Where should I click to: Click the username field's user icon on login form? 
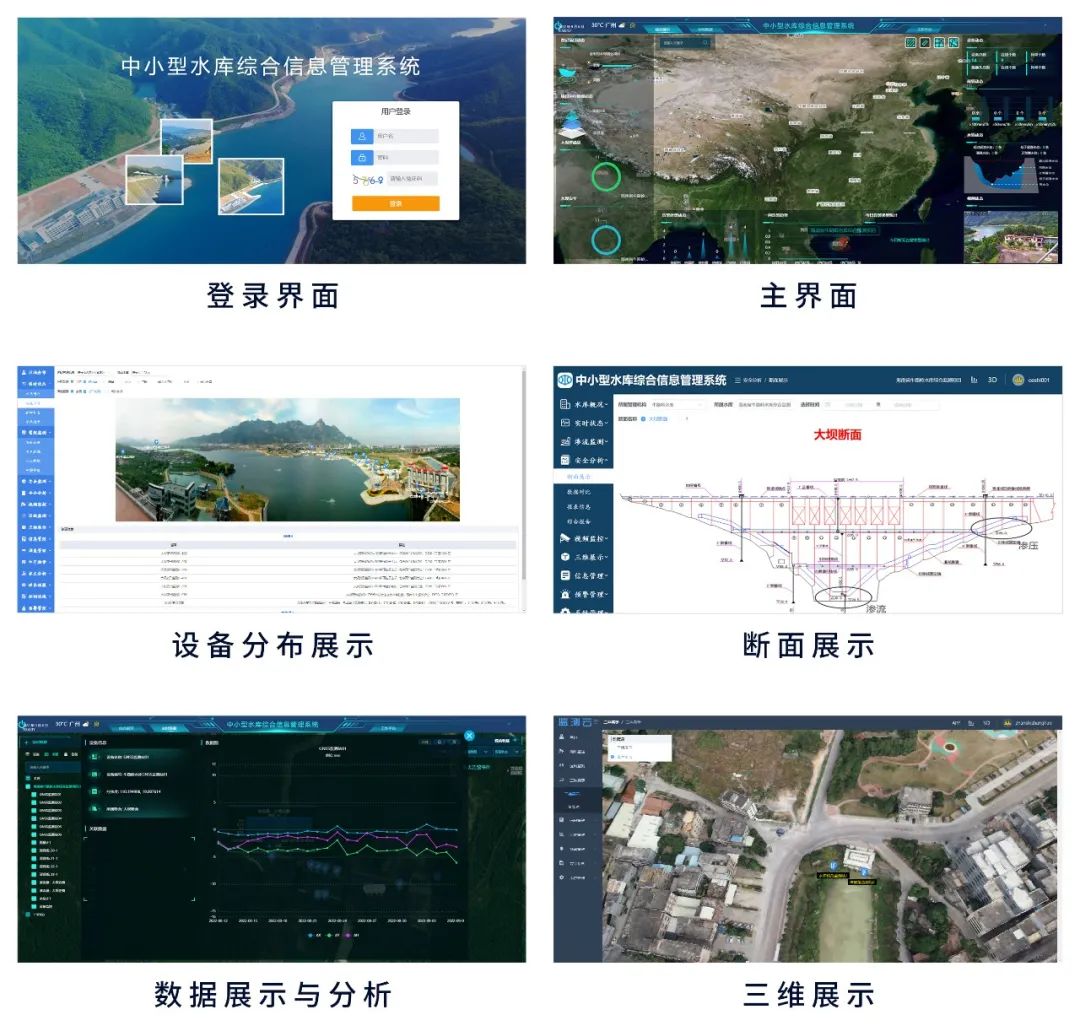coord(361,136)
